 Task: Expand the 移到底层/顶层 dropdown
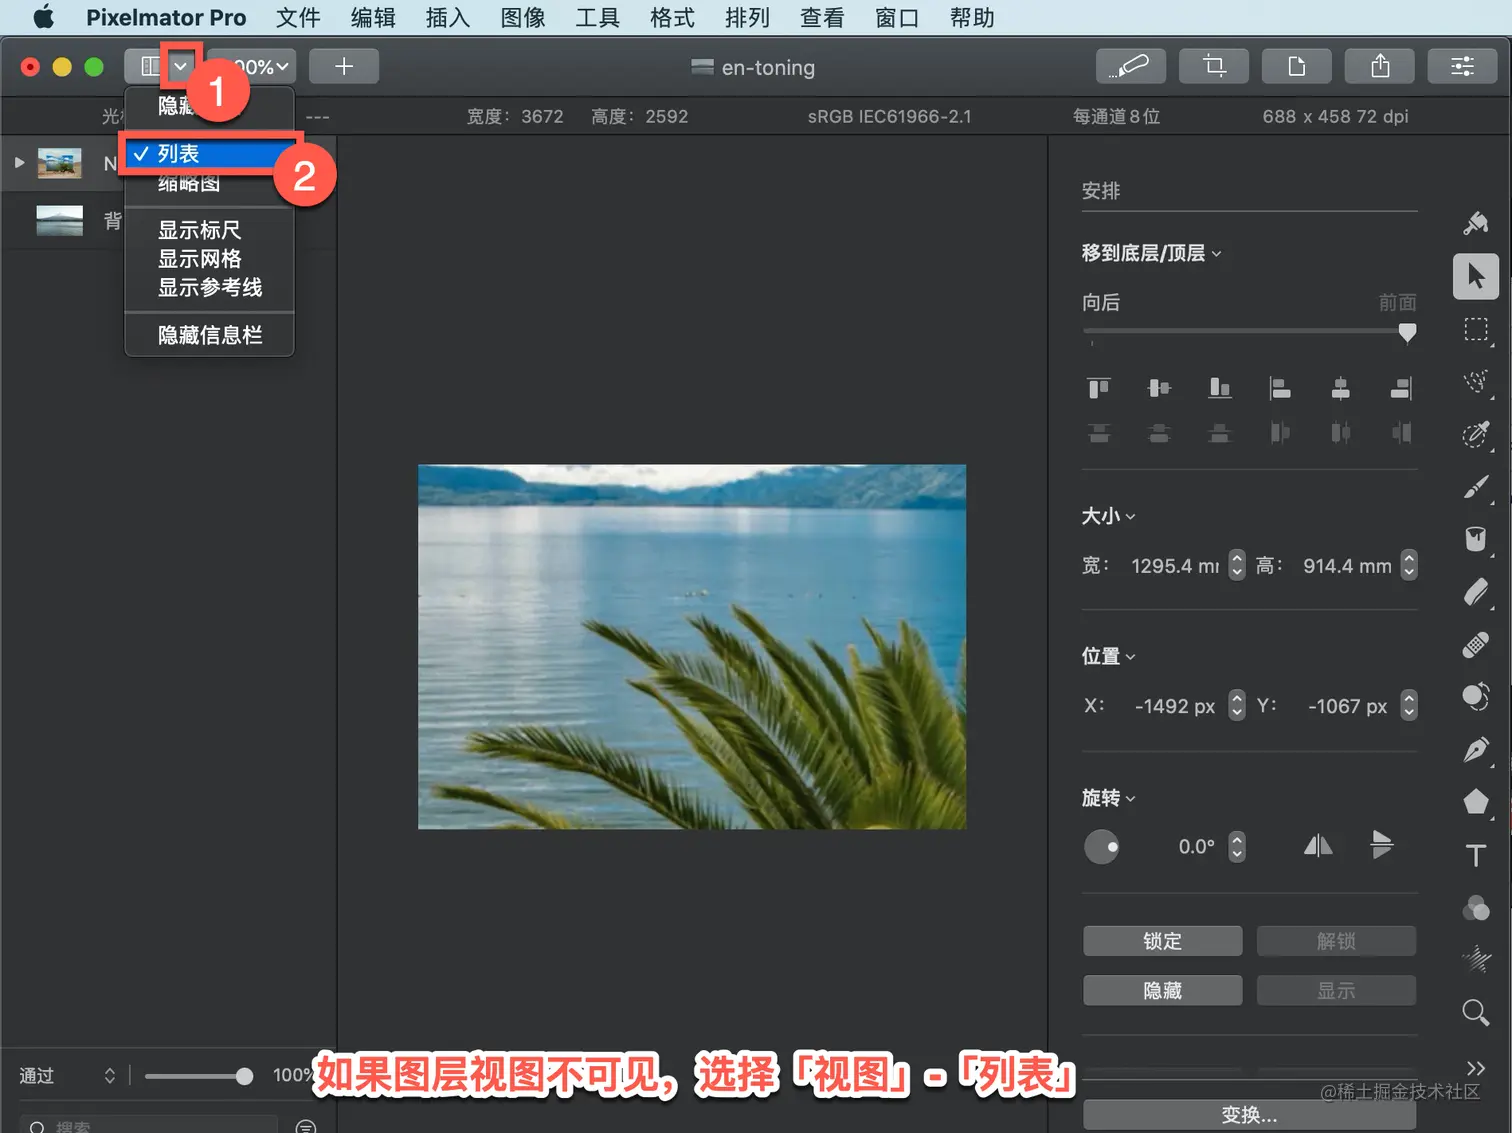(x=1151, y=253)
